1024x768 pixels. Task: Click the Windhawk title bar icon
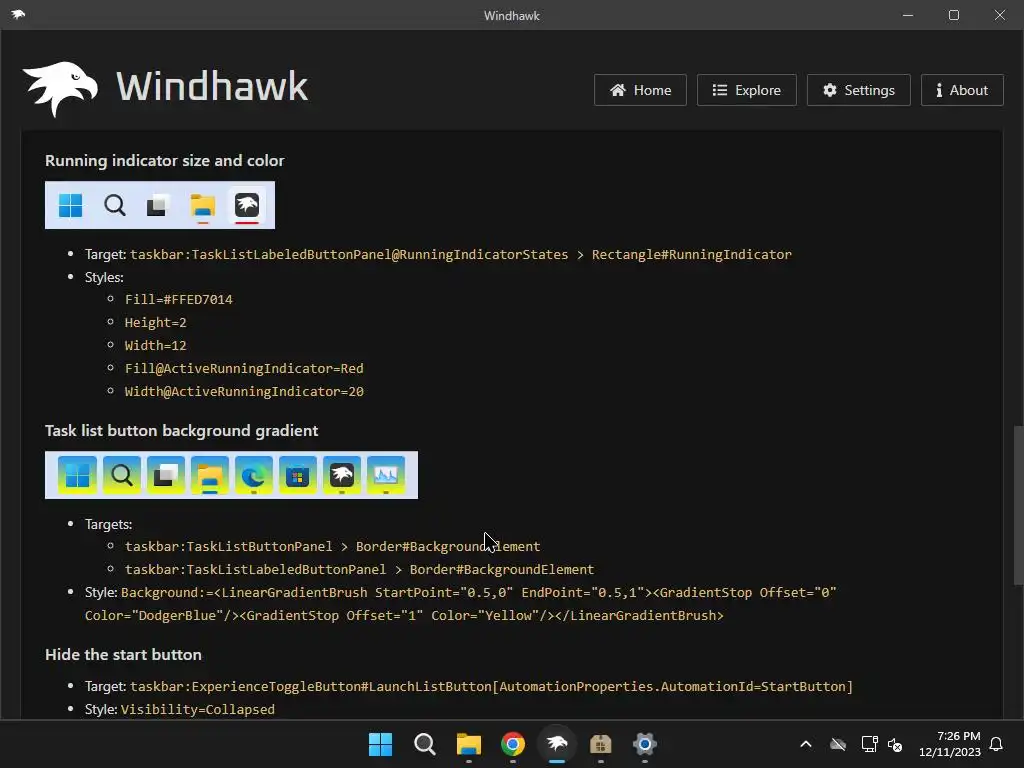[x=18, y=14]
